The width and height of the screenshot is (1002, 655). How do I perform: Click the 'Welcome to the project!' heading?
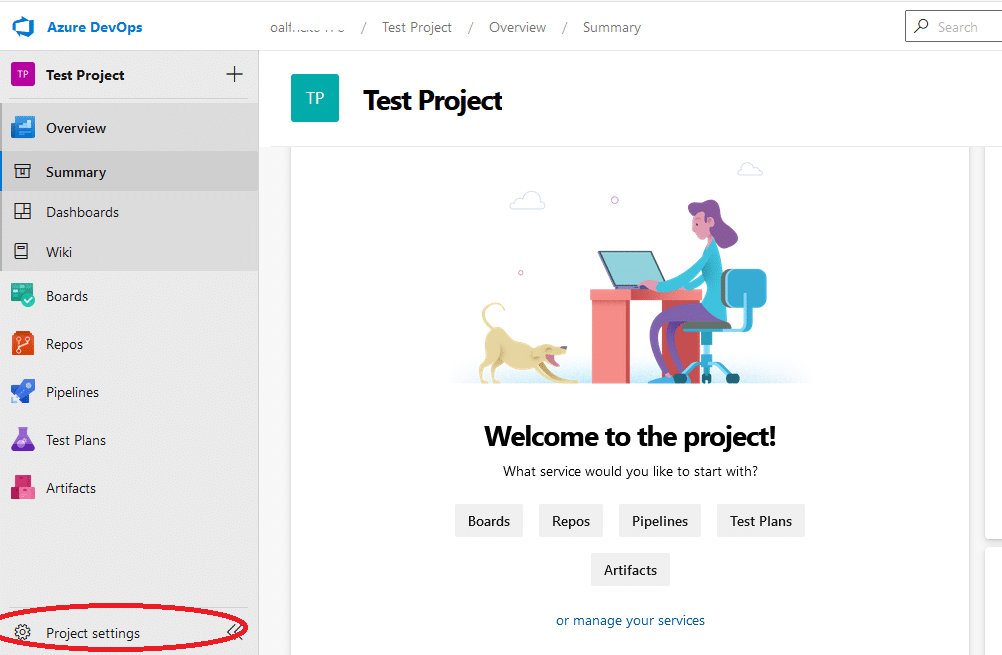pos(630,436)
